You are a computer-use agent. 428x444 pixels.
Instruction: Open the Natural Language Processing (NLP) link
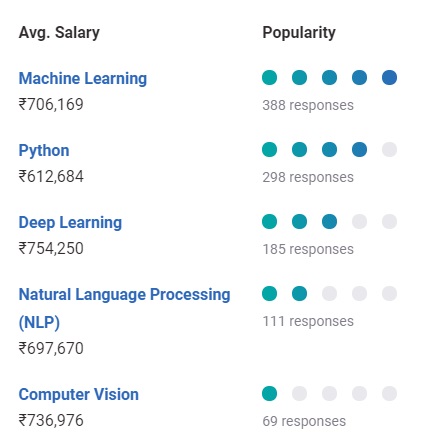[x=124, y=308]
